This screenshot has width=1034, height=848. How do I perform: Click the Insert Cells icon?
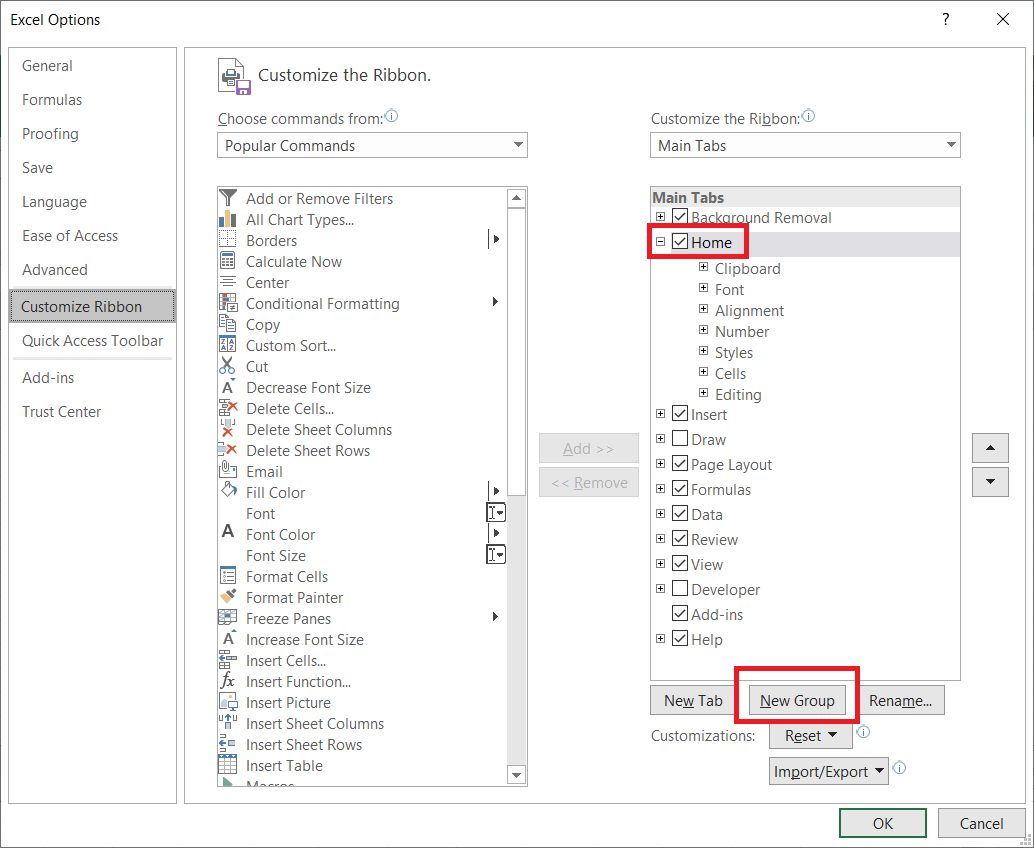(228, 660)
